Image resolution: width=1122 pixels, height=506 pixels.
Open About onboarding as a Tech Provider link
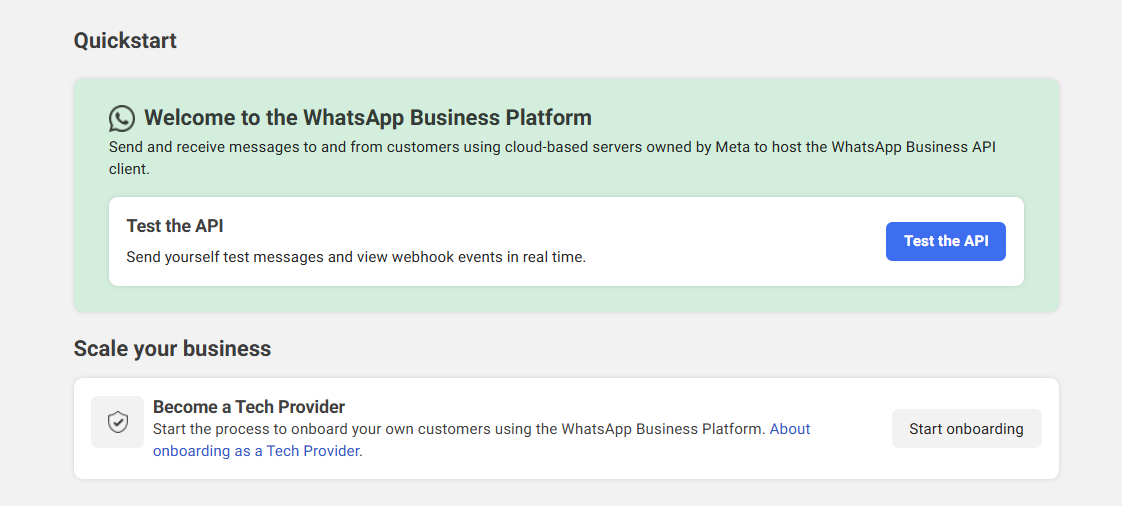tap(257, 451)
